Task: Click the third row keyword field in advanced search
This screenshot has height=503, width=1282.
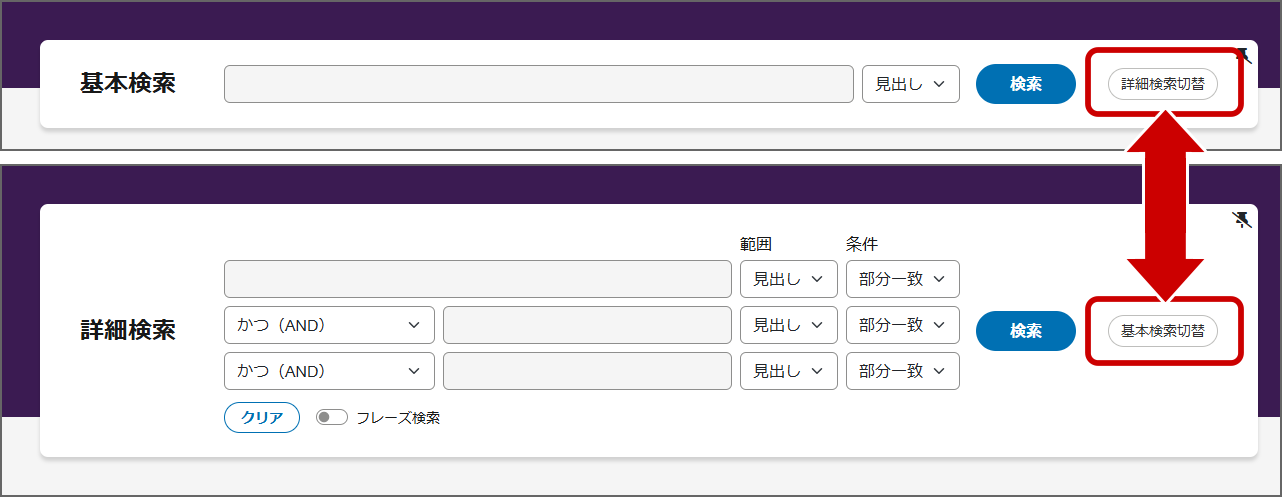Action: tap(587, 371)
